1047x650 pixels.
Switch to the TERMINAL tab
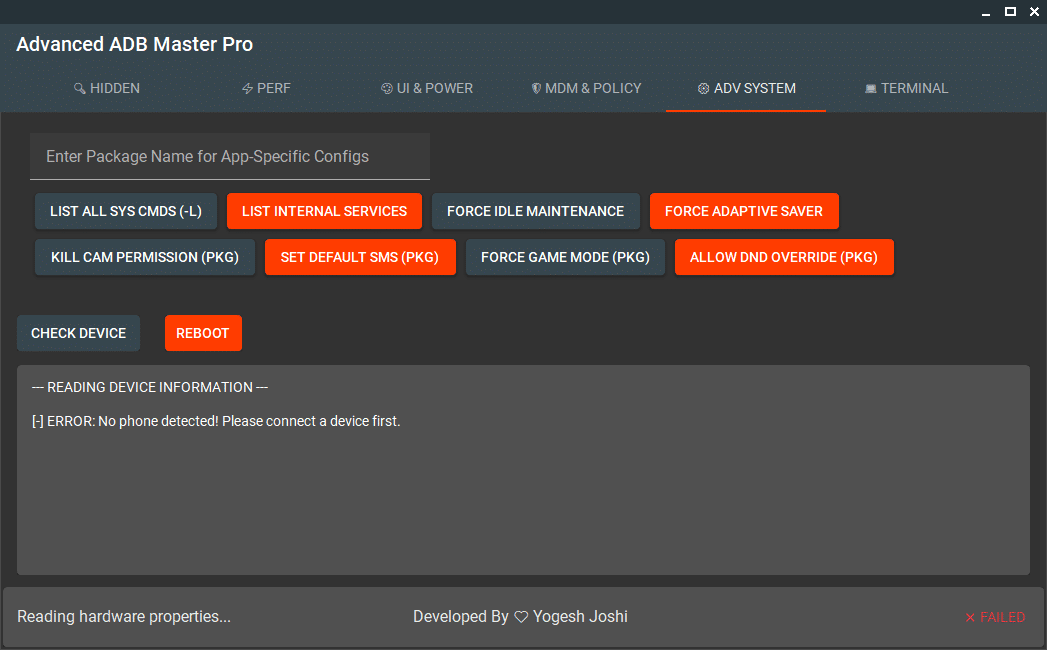click(906, 88)
